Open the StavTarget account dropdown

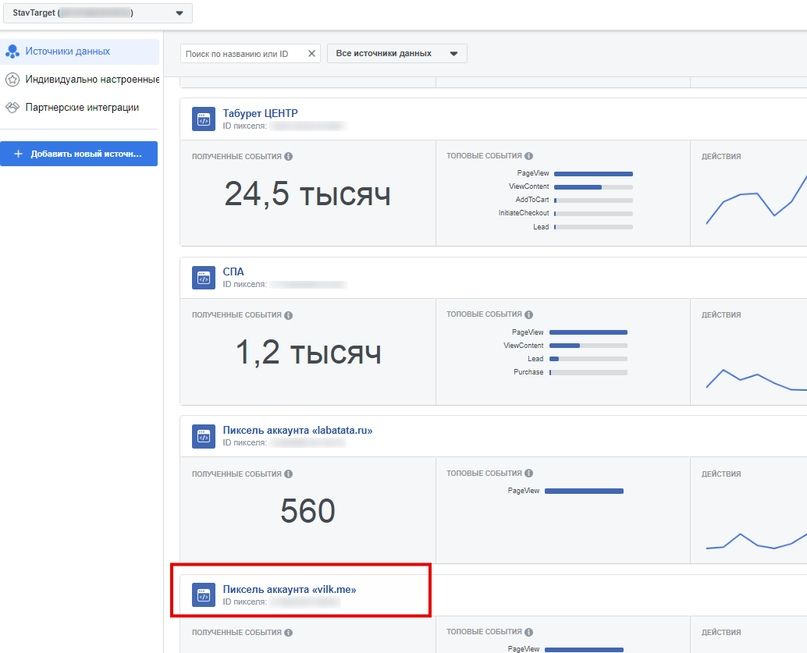98,13
